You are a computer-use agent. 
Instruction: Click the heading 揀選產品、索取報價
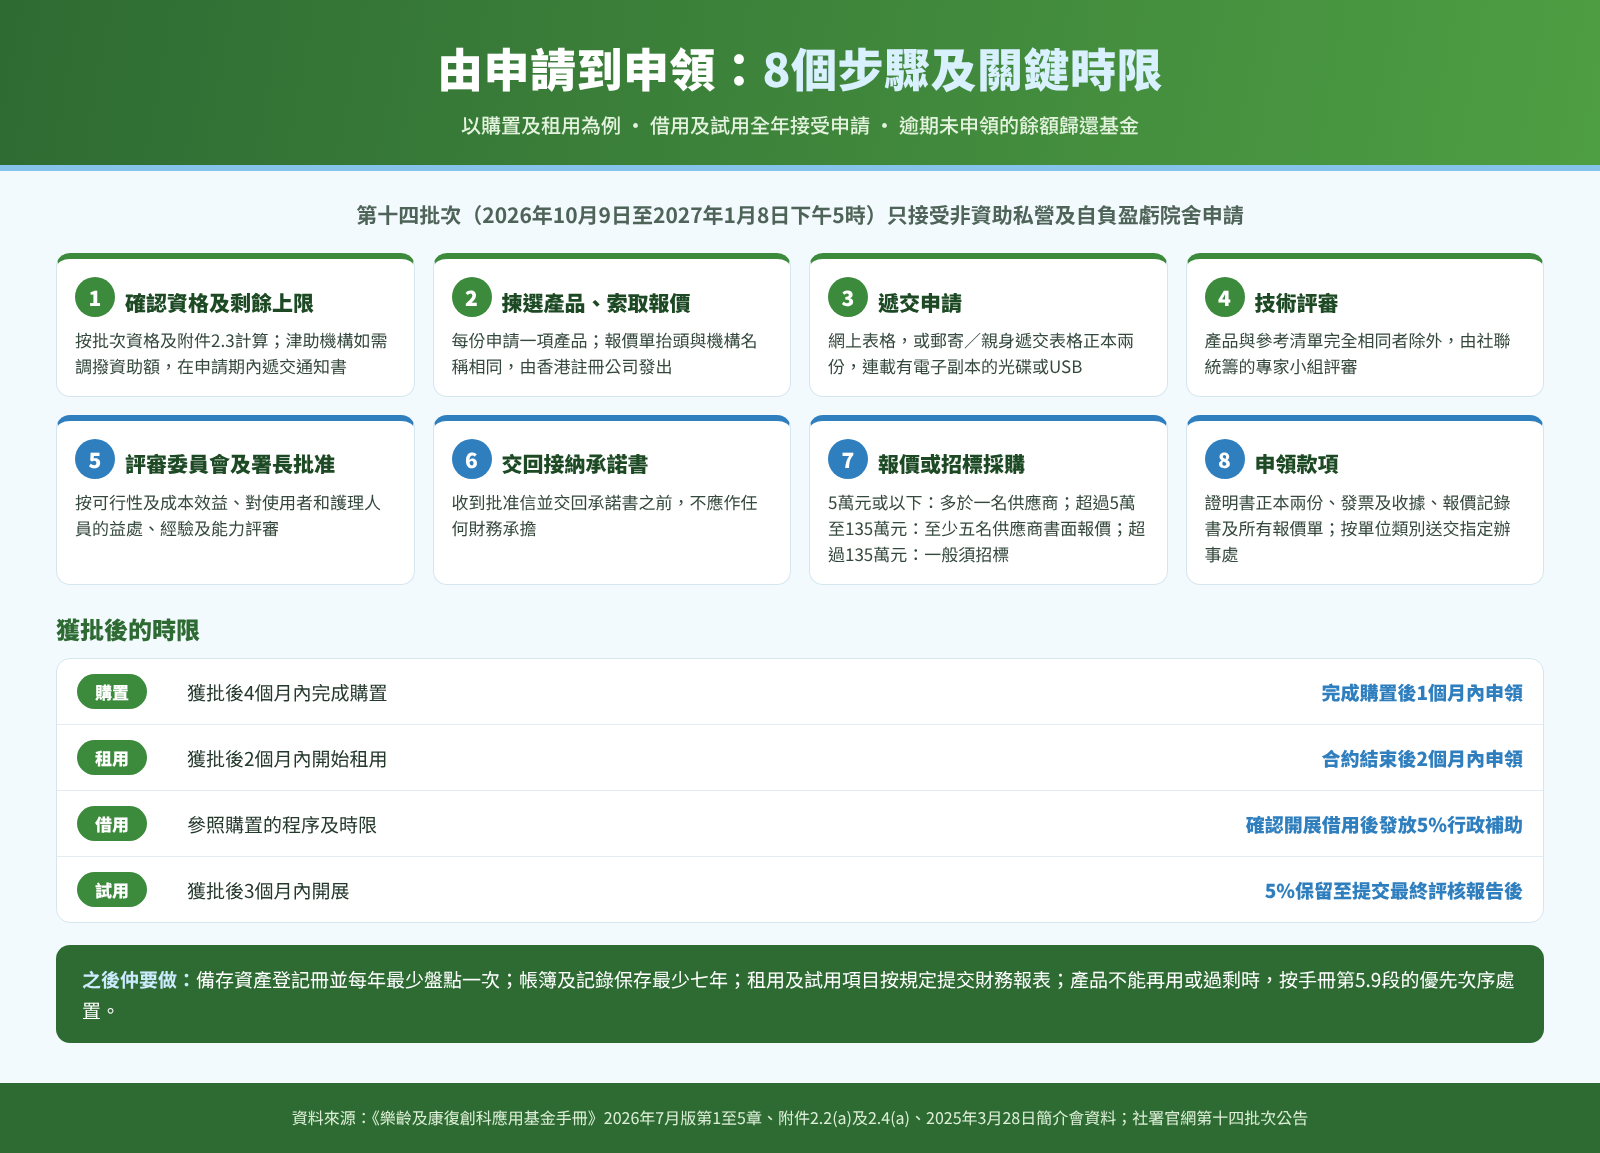pos(596,303)
